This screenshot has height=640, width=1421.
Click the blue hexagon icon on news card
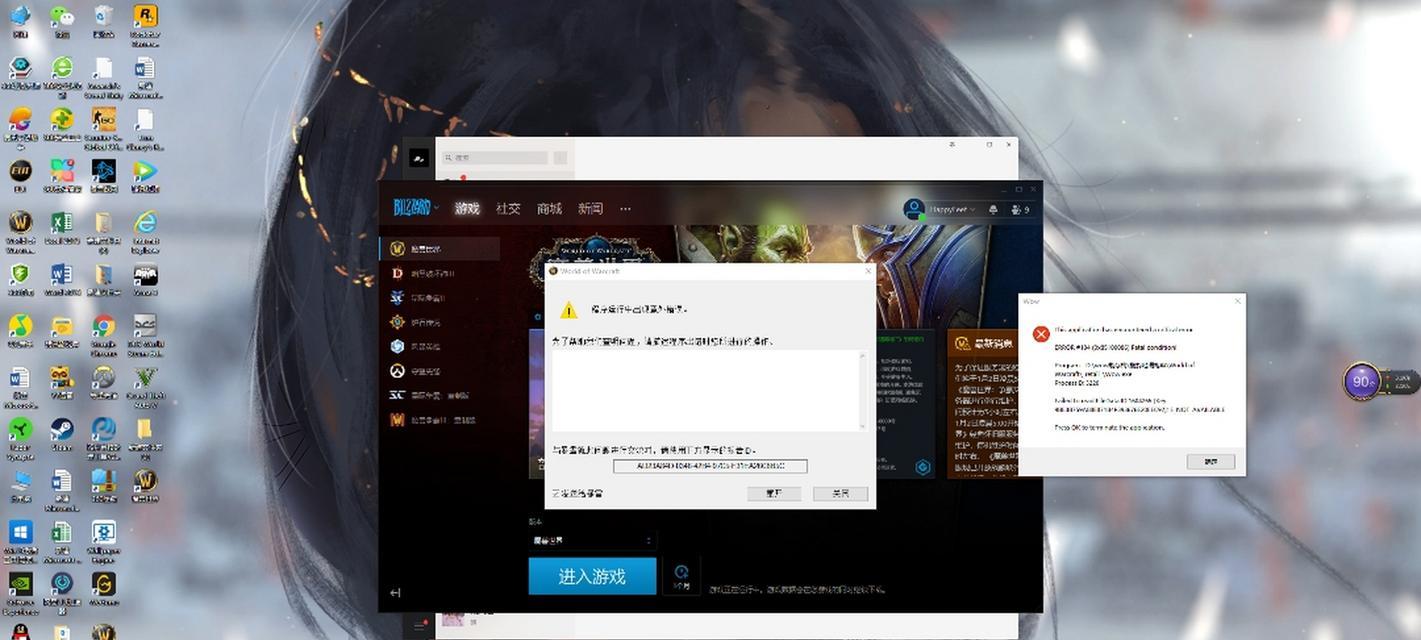[x=923, y=467]
